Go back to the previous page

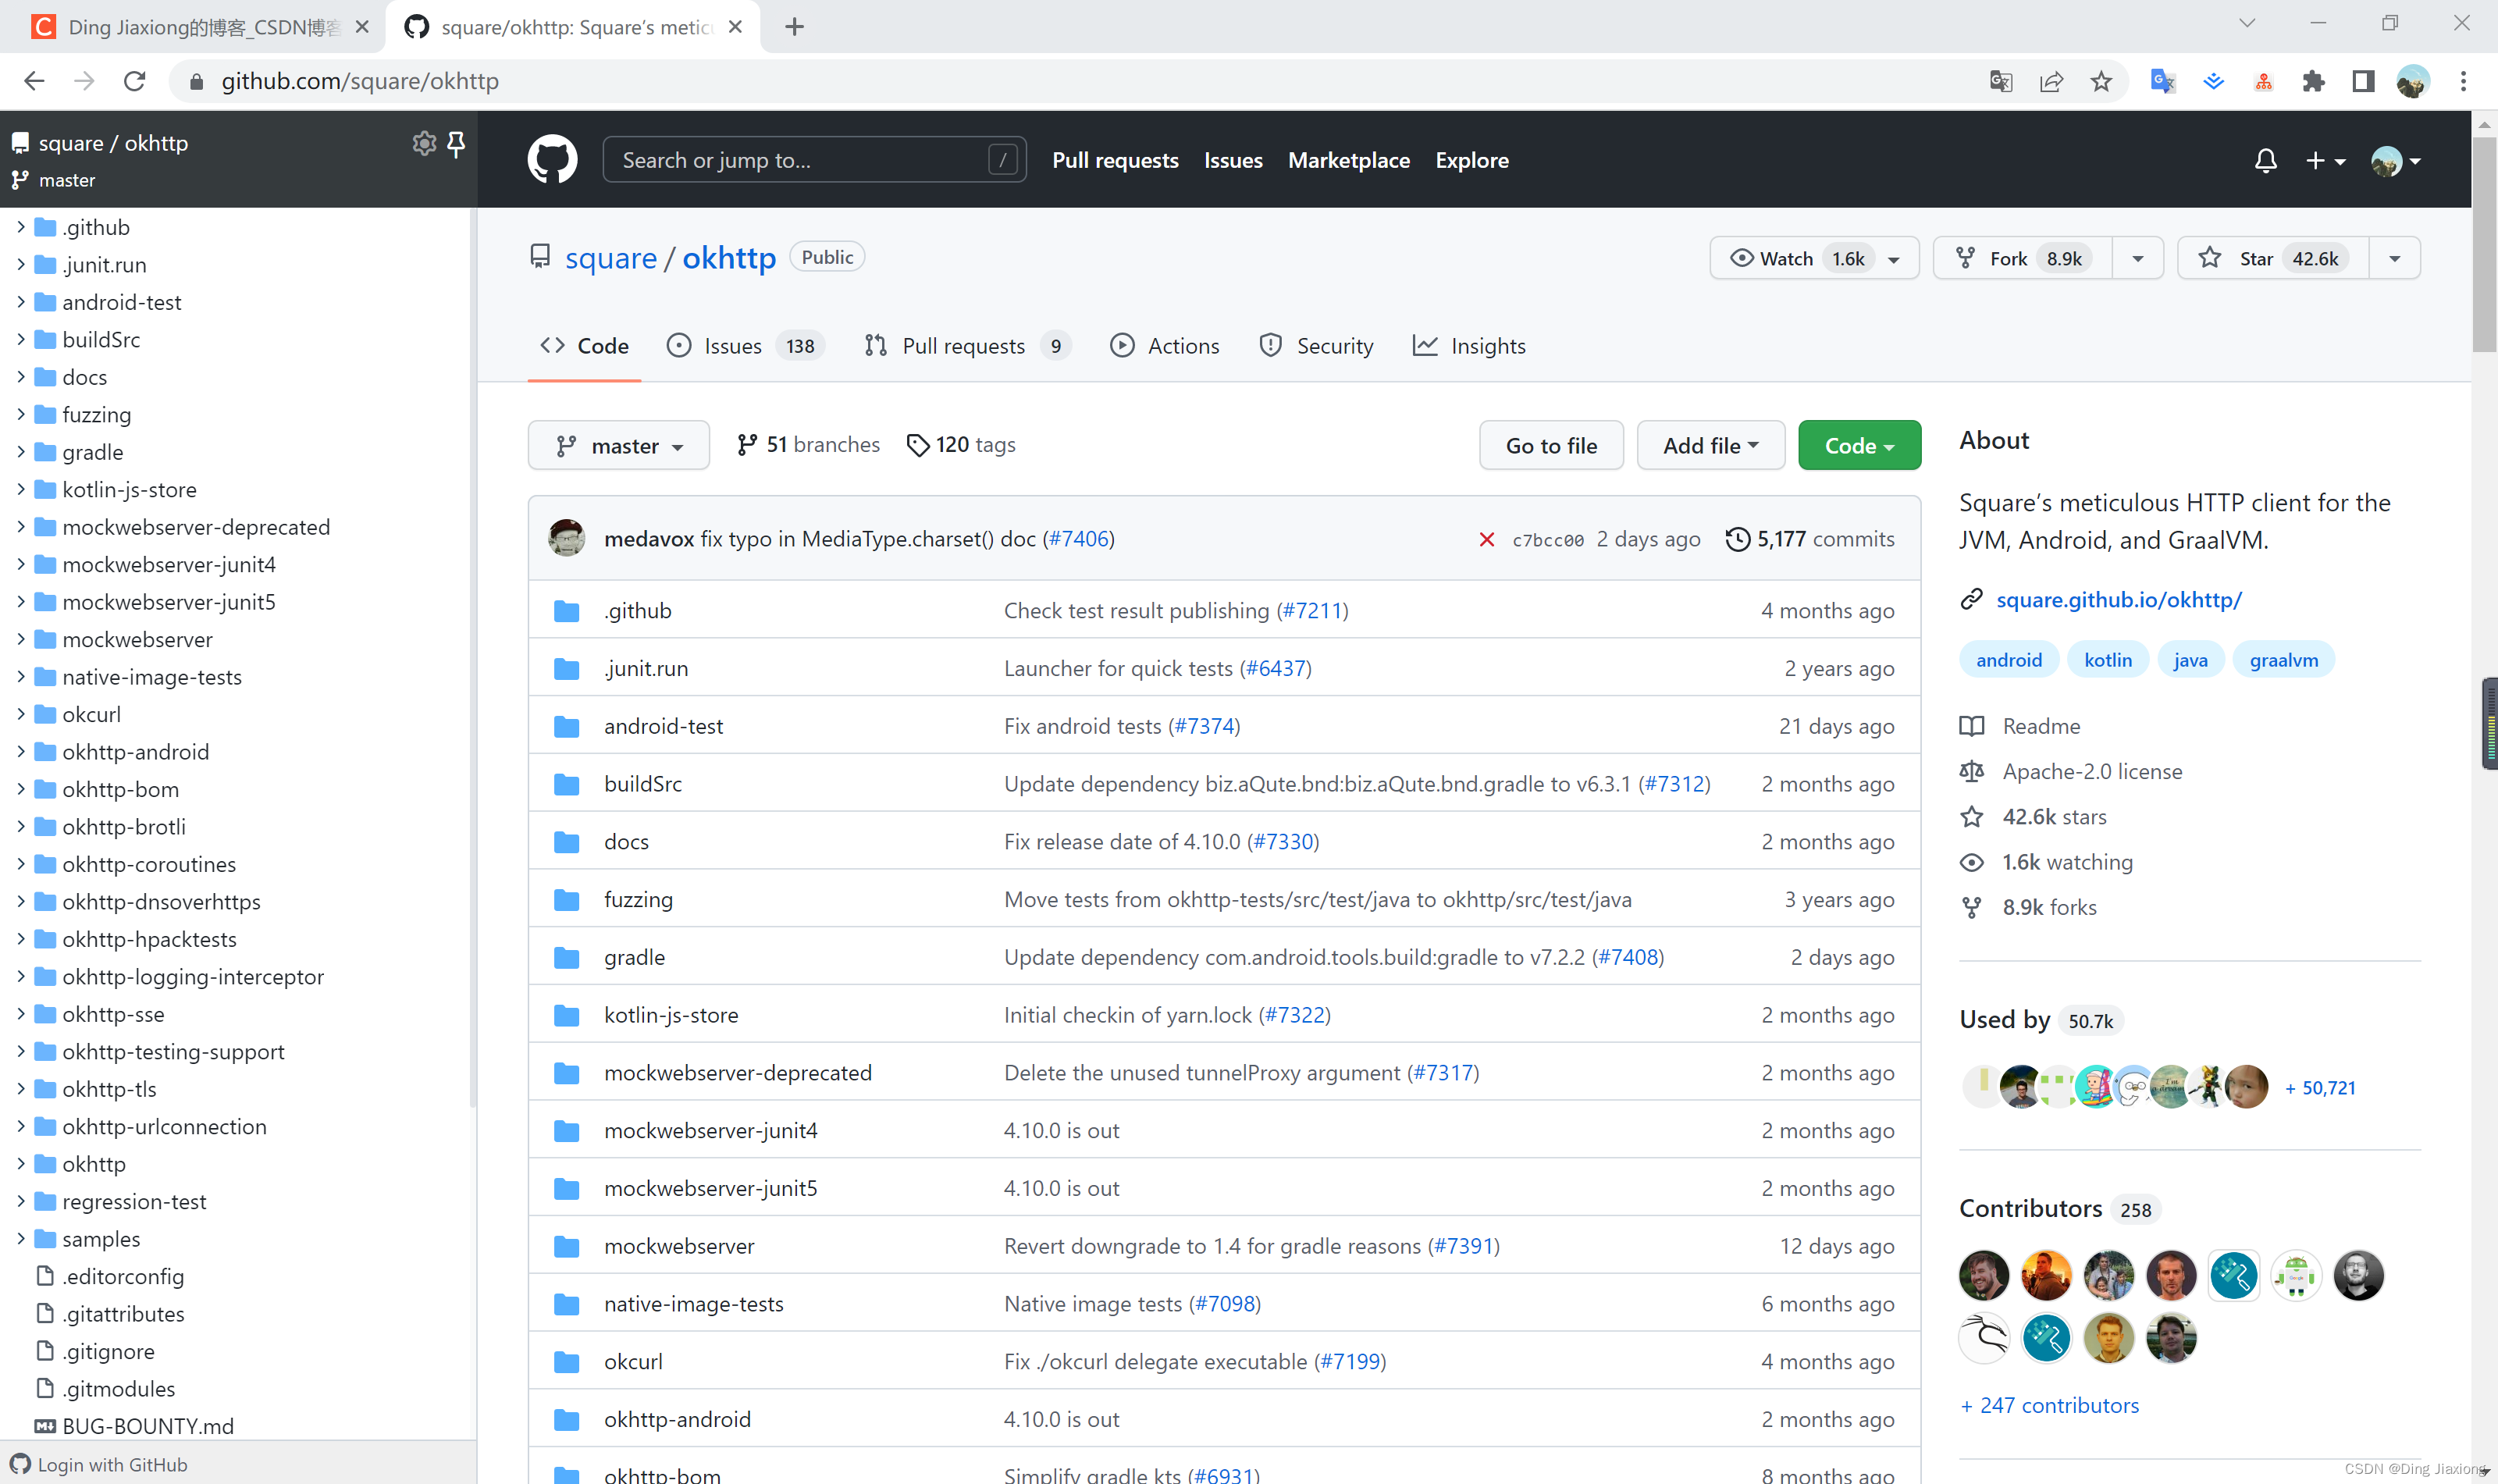click(34, 81)
